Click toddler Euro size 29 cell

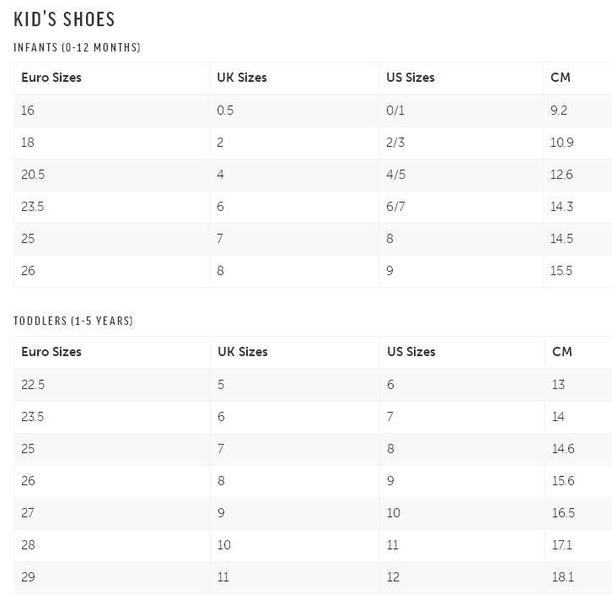(x=28, y=577)
